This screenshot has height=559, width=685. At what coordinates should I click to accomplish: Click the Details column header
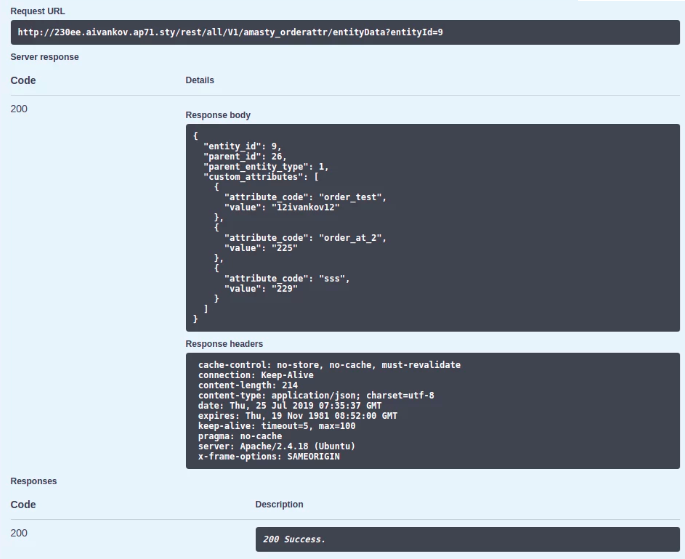[x=199, y=80]
